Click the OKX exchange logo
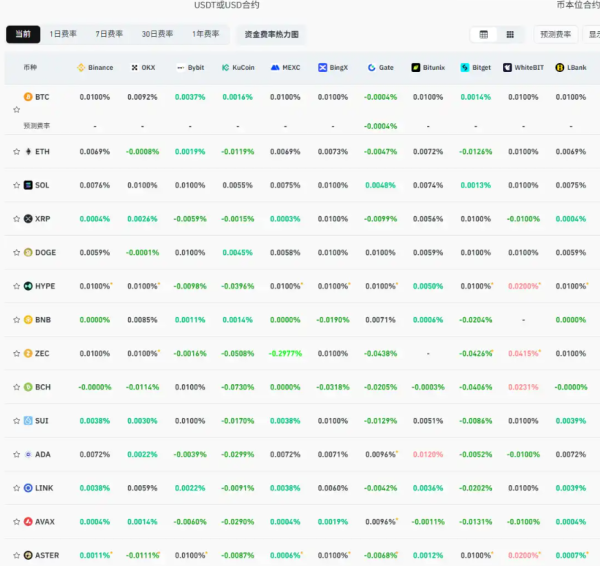600x566 pixels. click(x=135, y=68)
